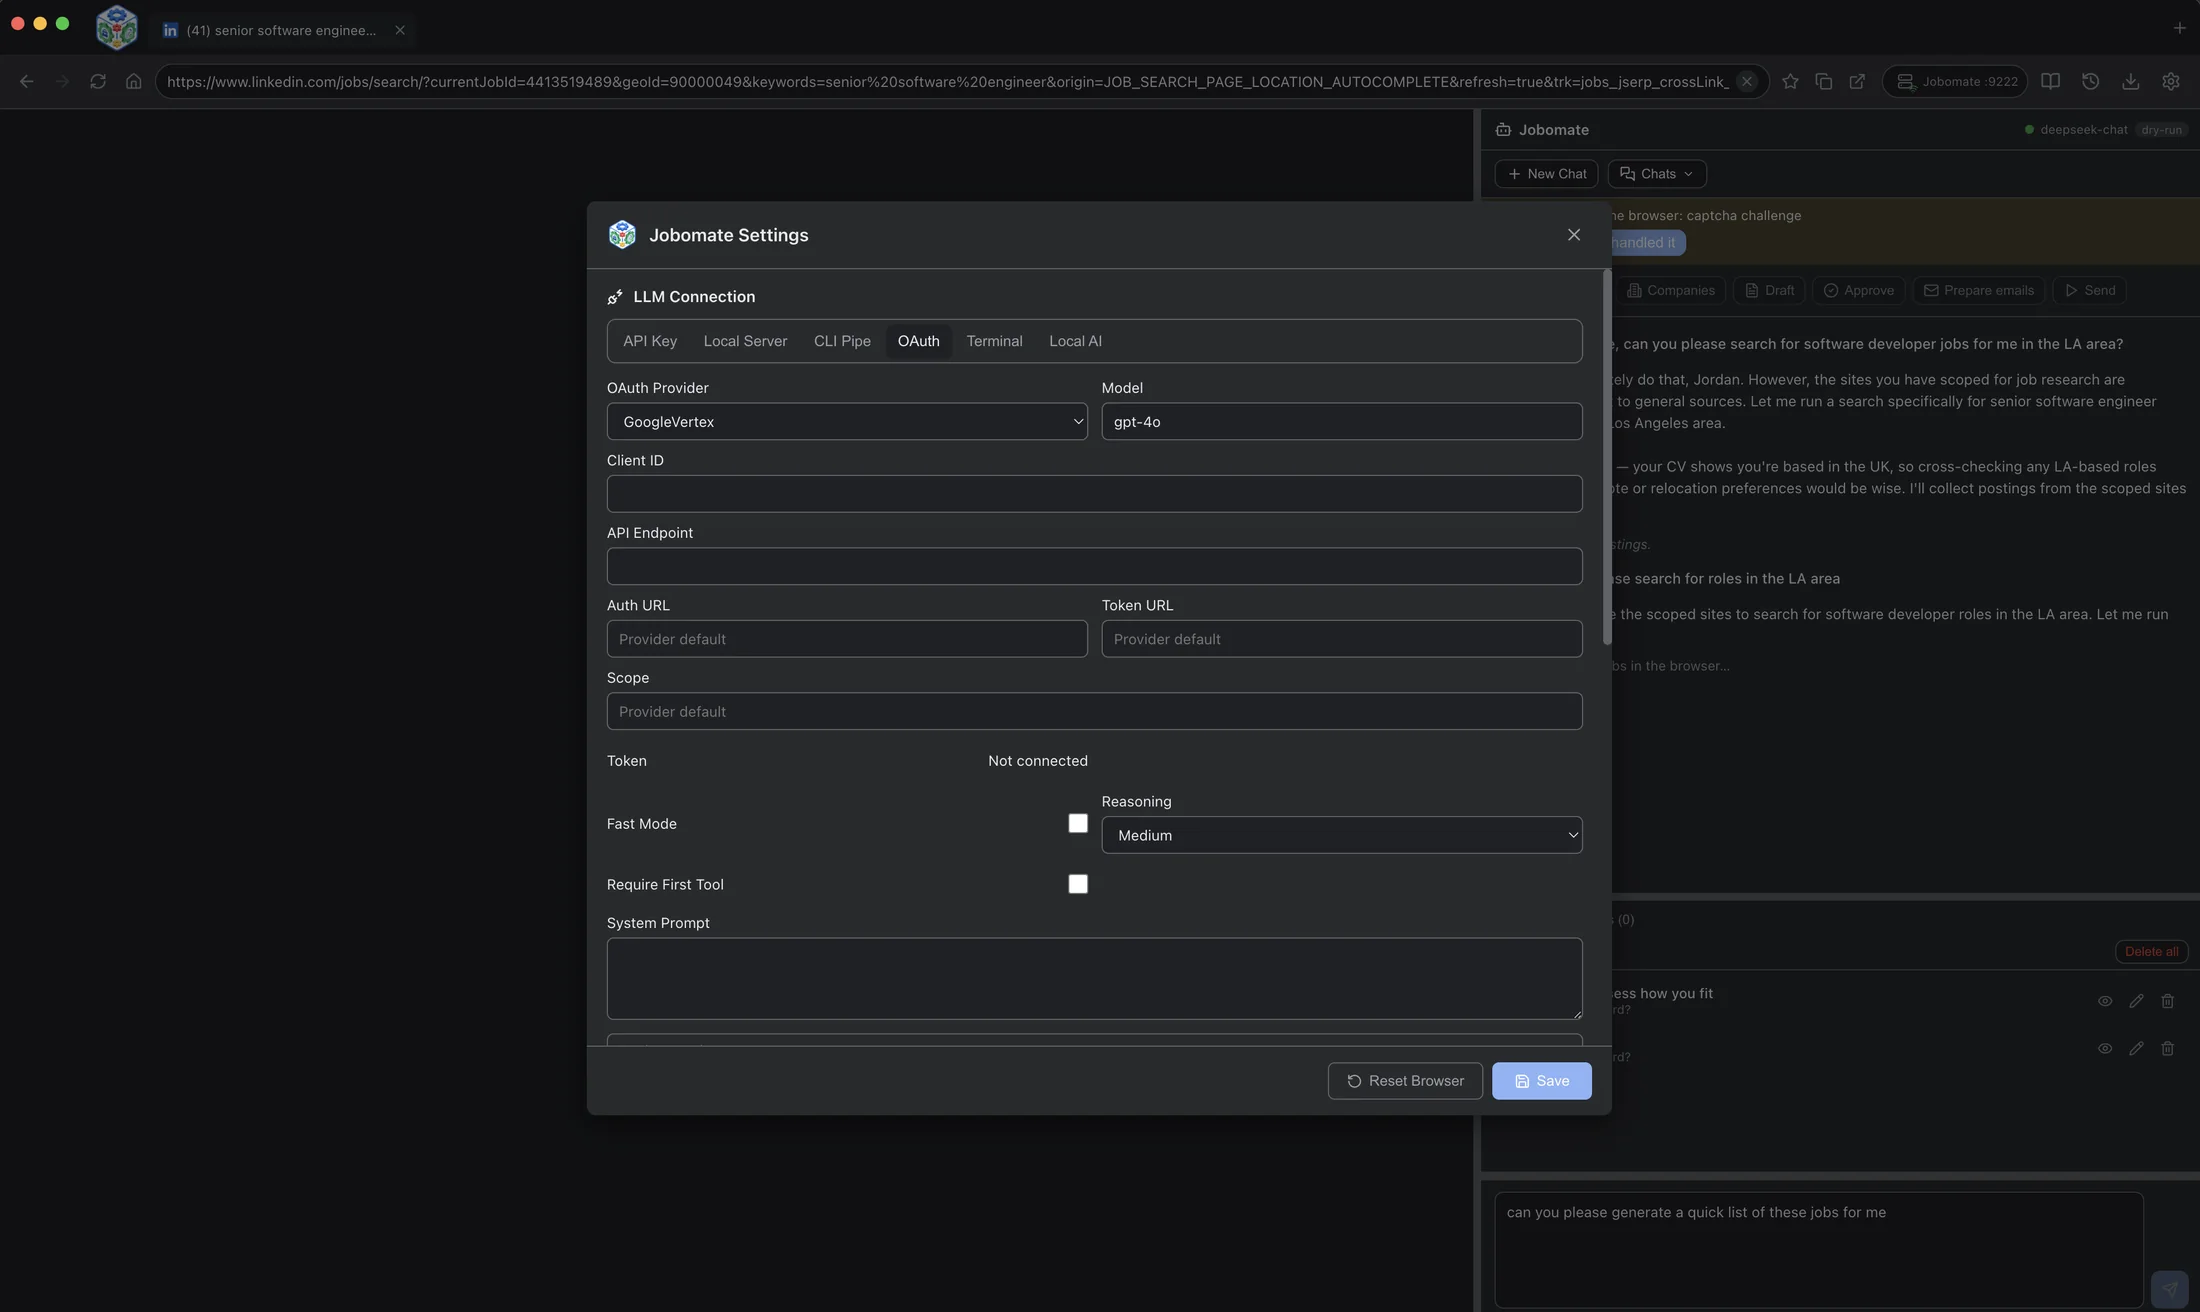The width and height of the screenshot is (2200, 1312).
Task: Open the reading book icon in the toolbar
Action: (x=2050, y=82)
